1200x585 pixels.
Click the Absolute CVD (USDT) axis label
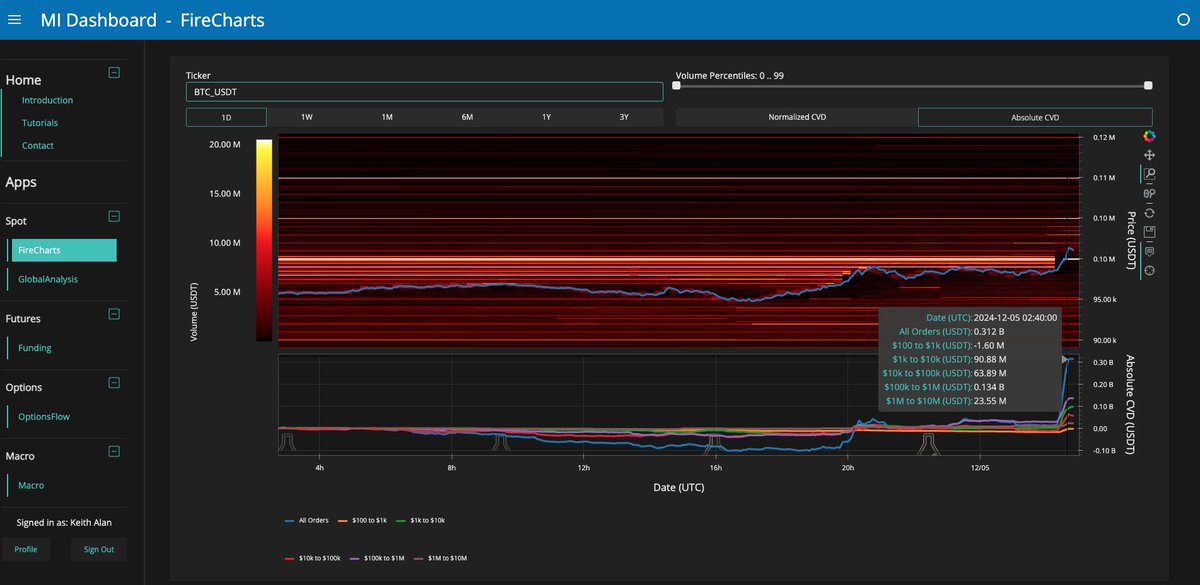pyautogui.click(x=1131, y=405)
